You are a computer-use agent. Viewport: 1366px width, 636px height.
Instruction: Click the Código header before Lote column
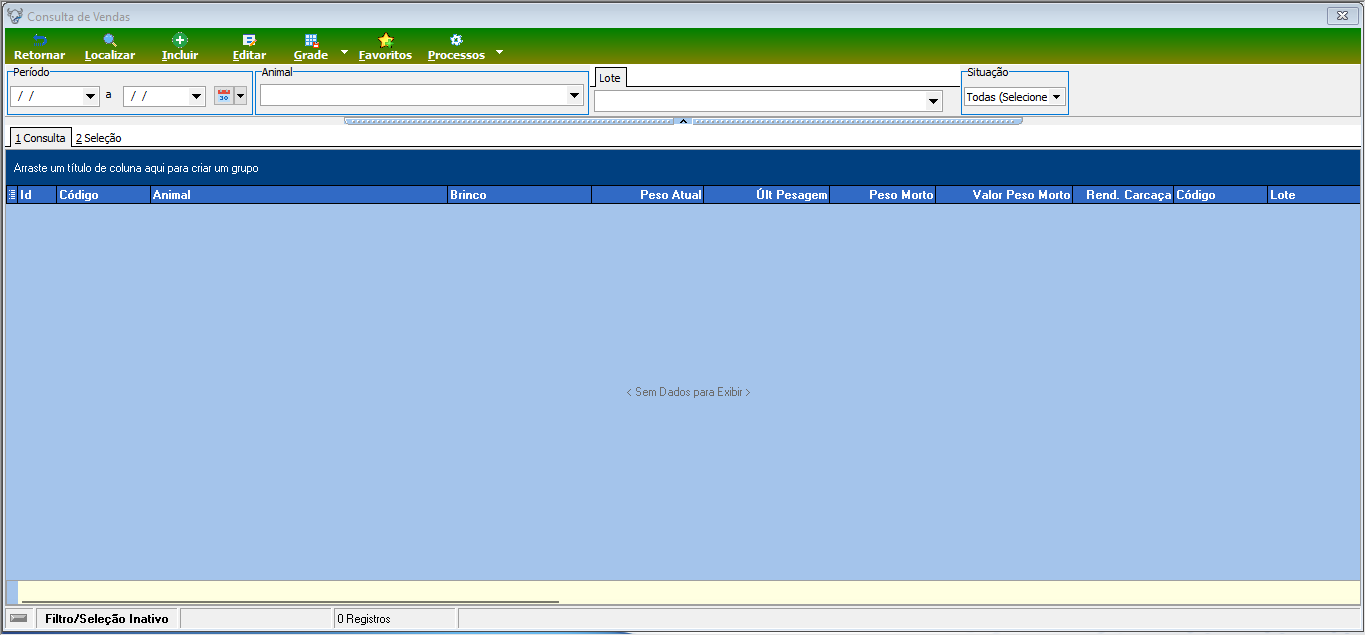(x=1220, y=195)
